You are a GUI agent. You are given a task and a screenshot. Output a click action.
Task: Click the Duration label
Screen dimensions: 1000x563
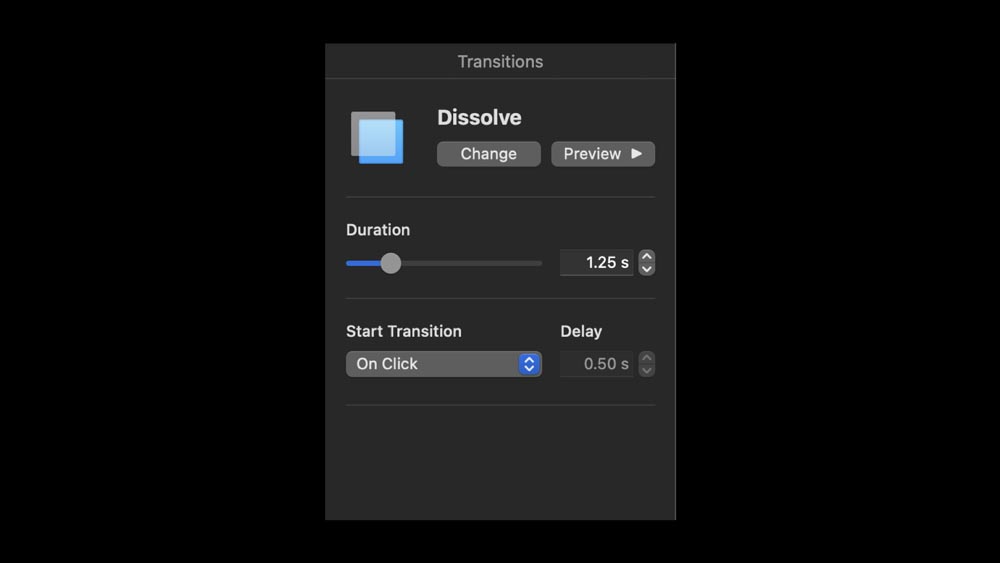(378, 230)
